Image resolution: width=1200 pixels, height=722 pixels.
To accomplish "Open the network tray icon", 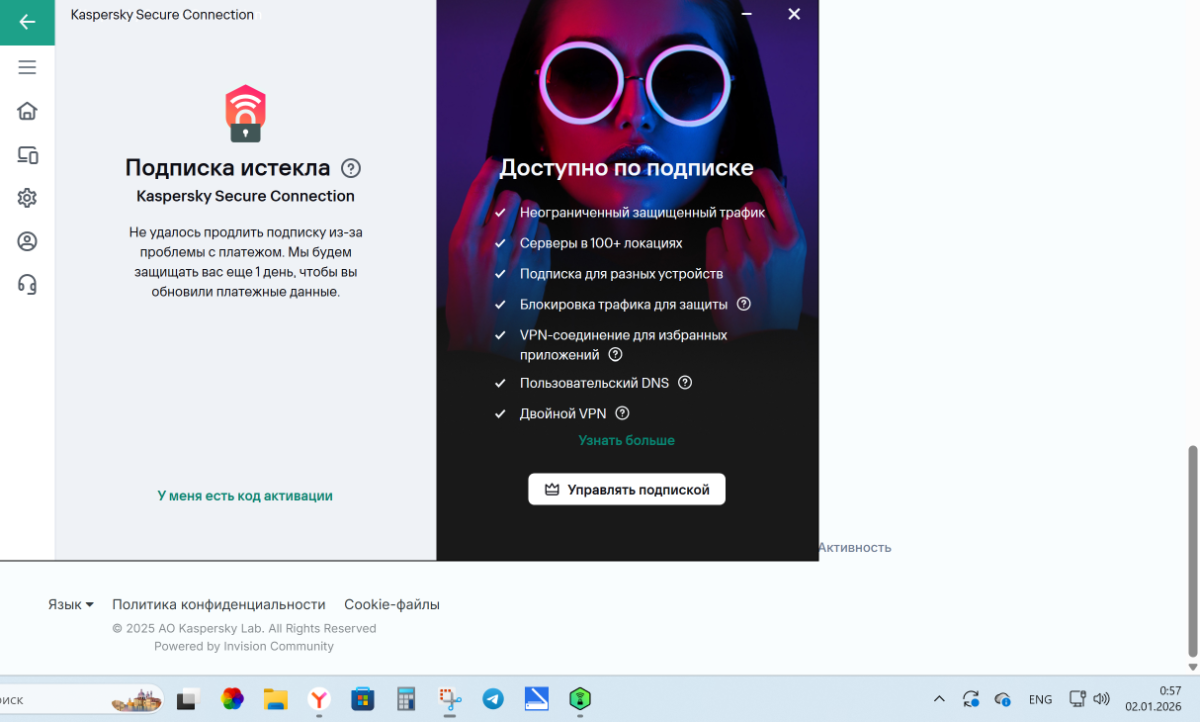I will (1077, 699).
